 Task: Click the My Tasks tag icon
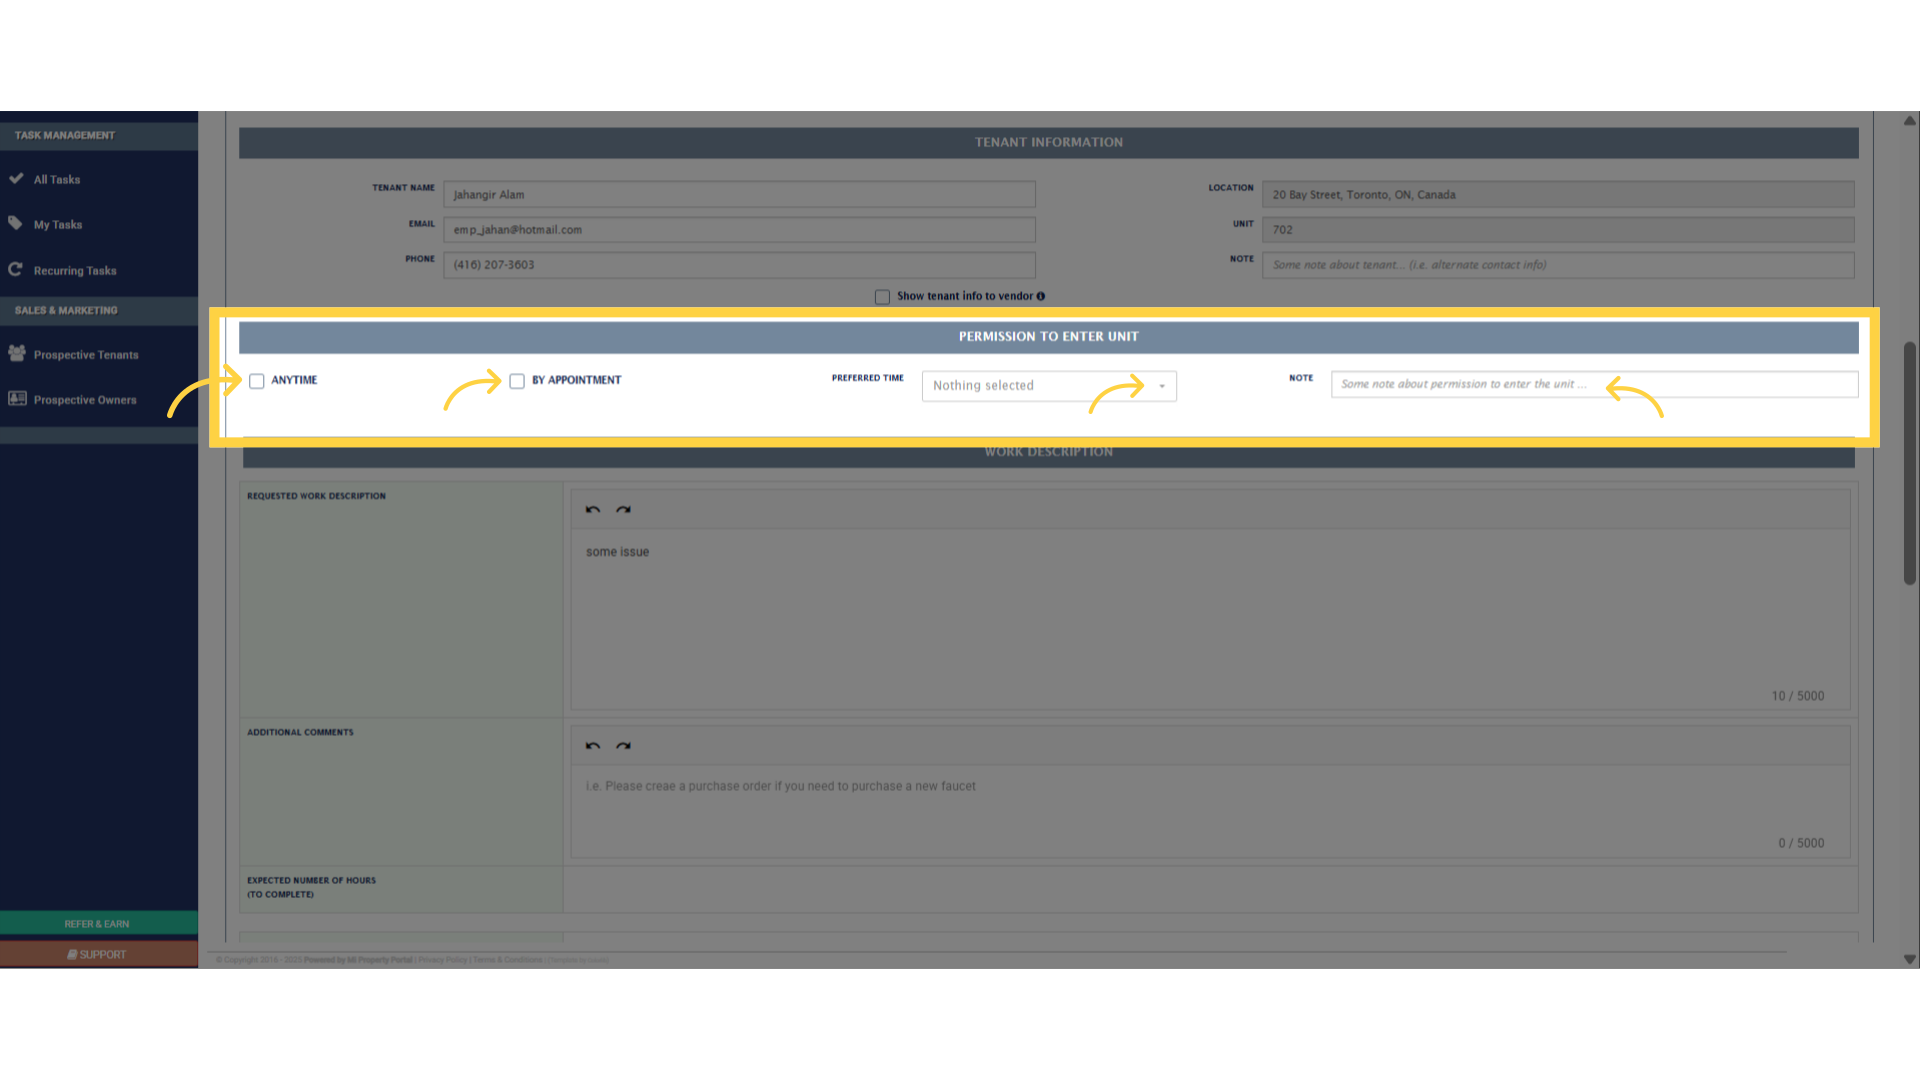coord(17,224)
